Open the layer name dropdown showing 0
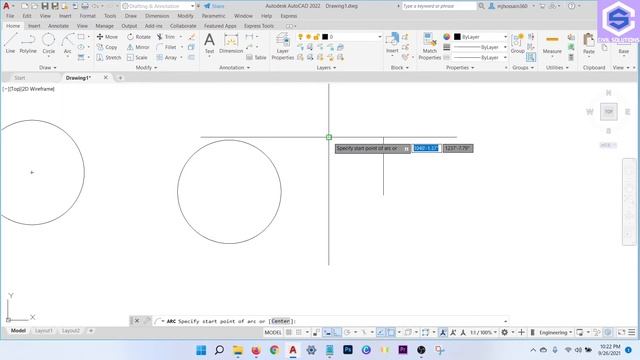The image size is (640, 360). click(x=352, y=37)
